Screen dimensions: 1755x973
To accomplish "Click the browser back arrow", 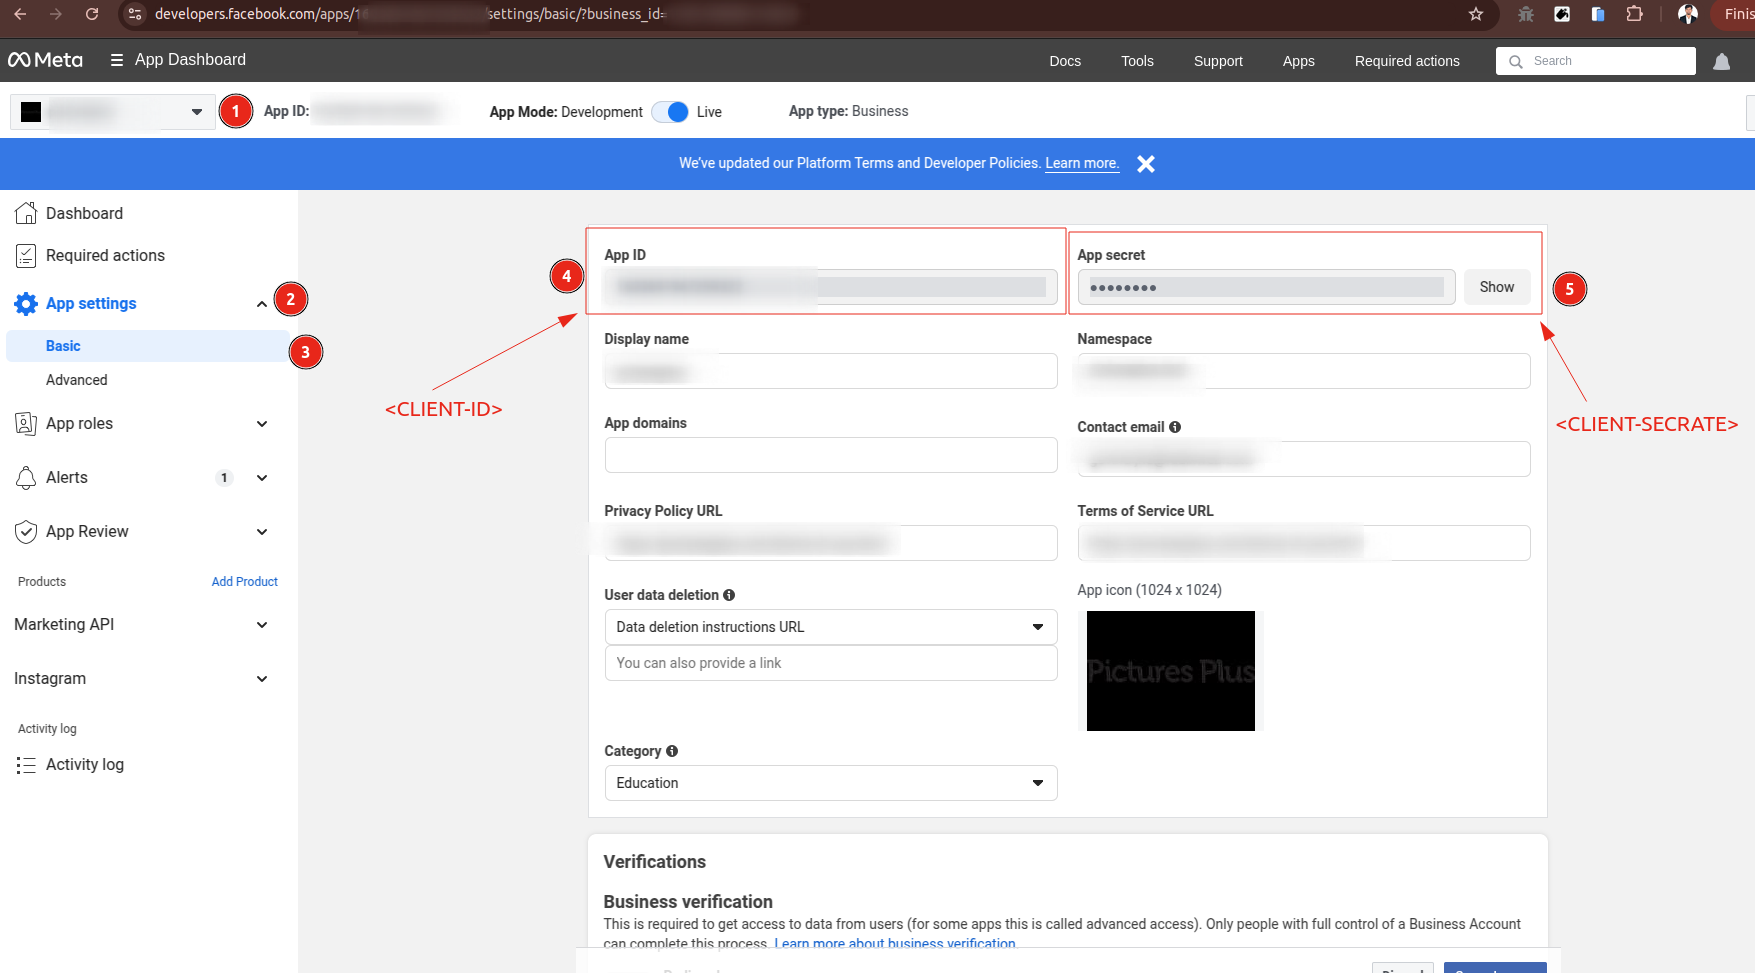I will [20, 14].
